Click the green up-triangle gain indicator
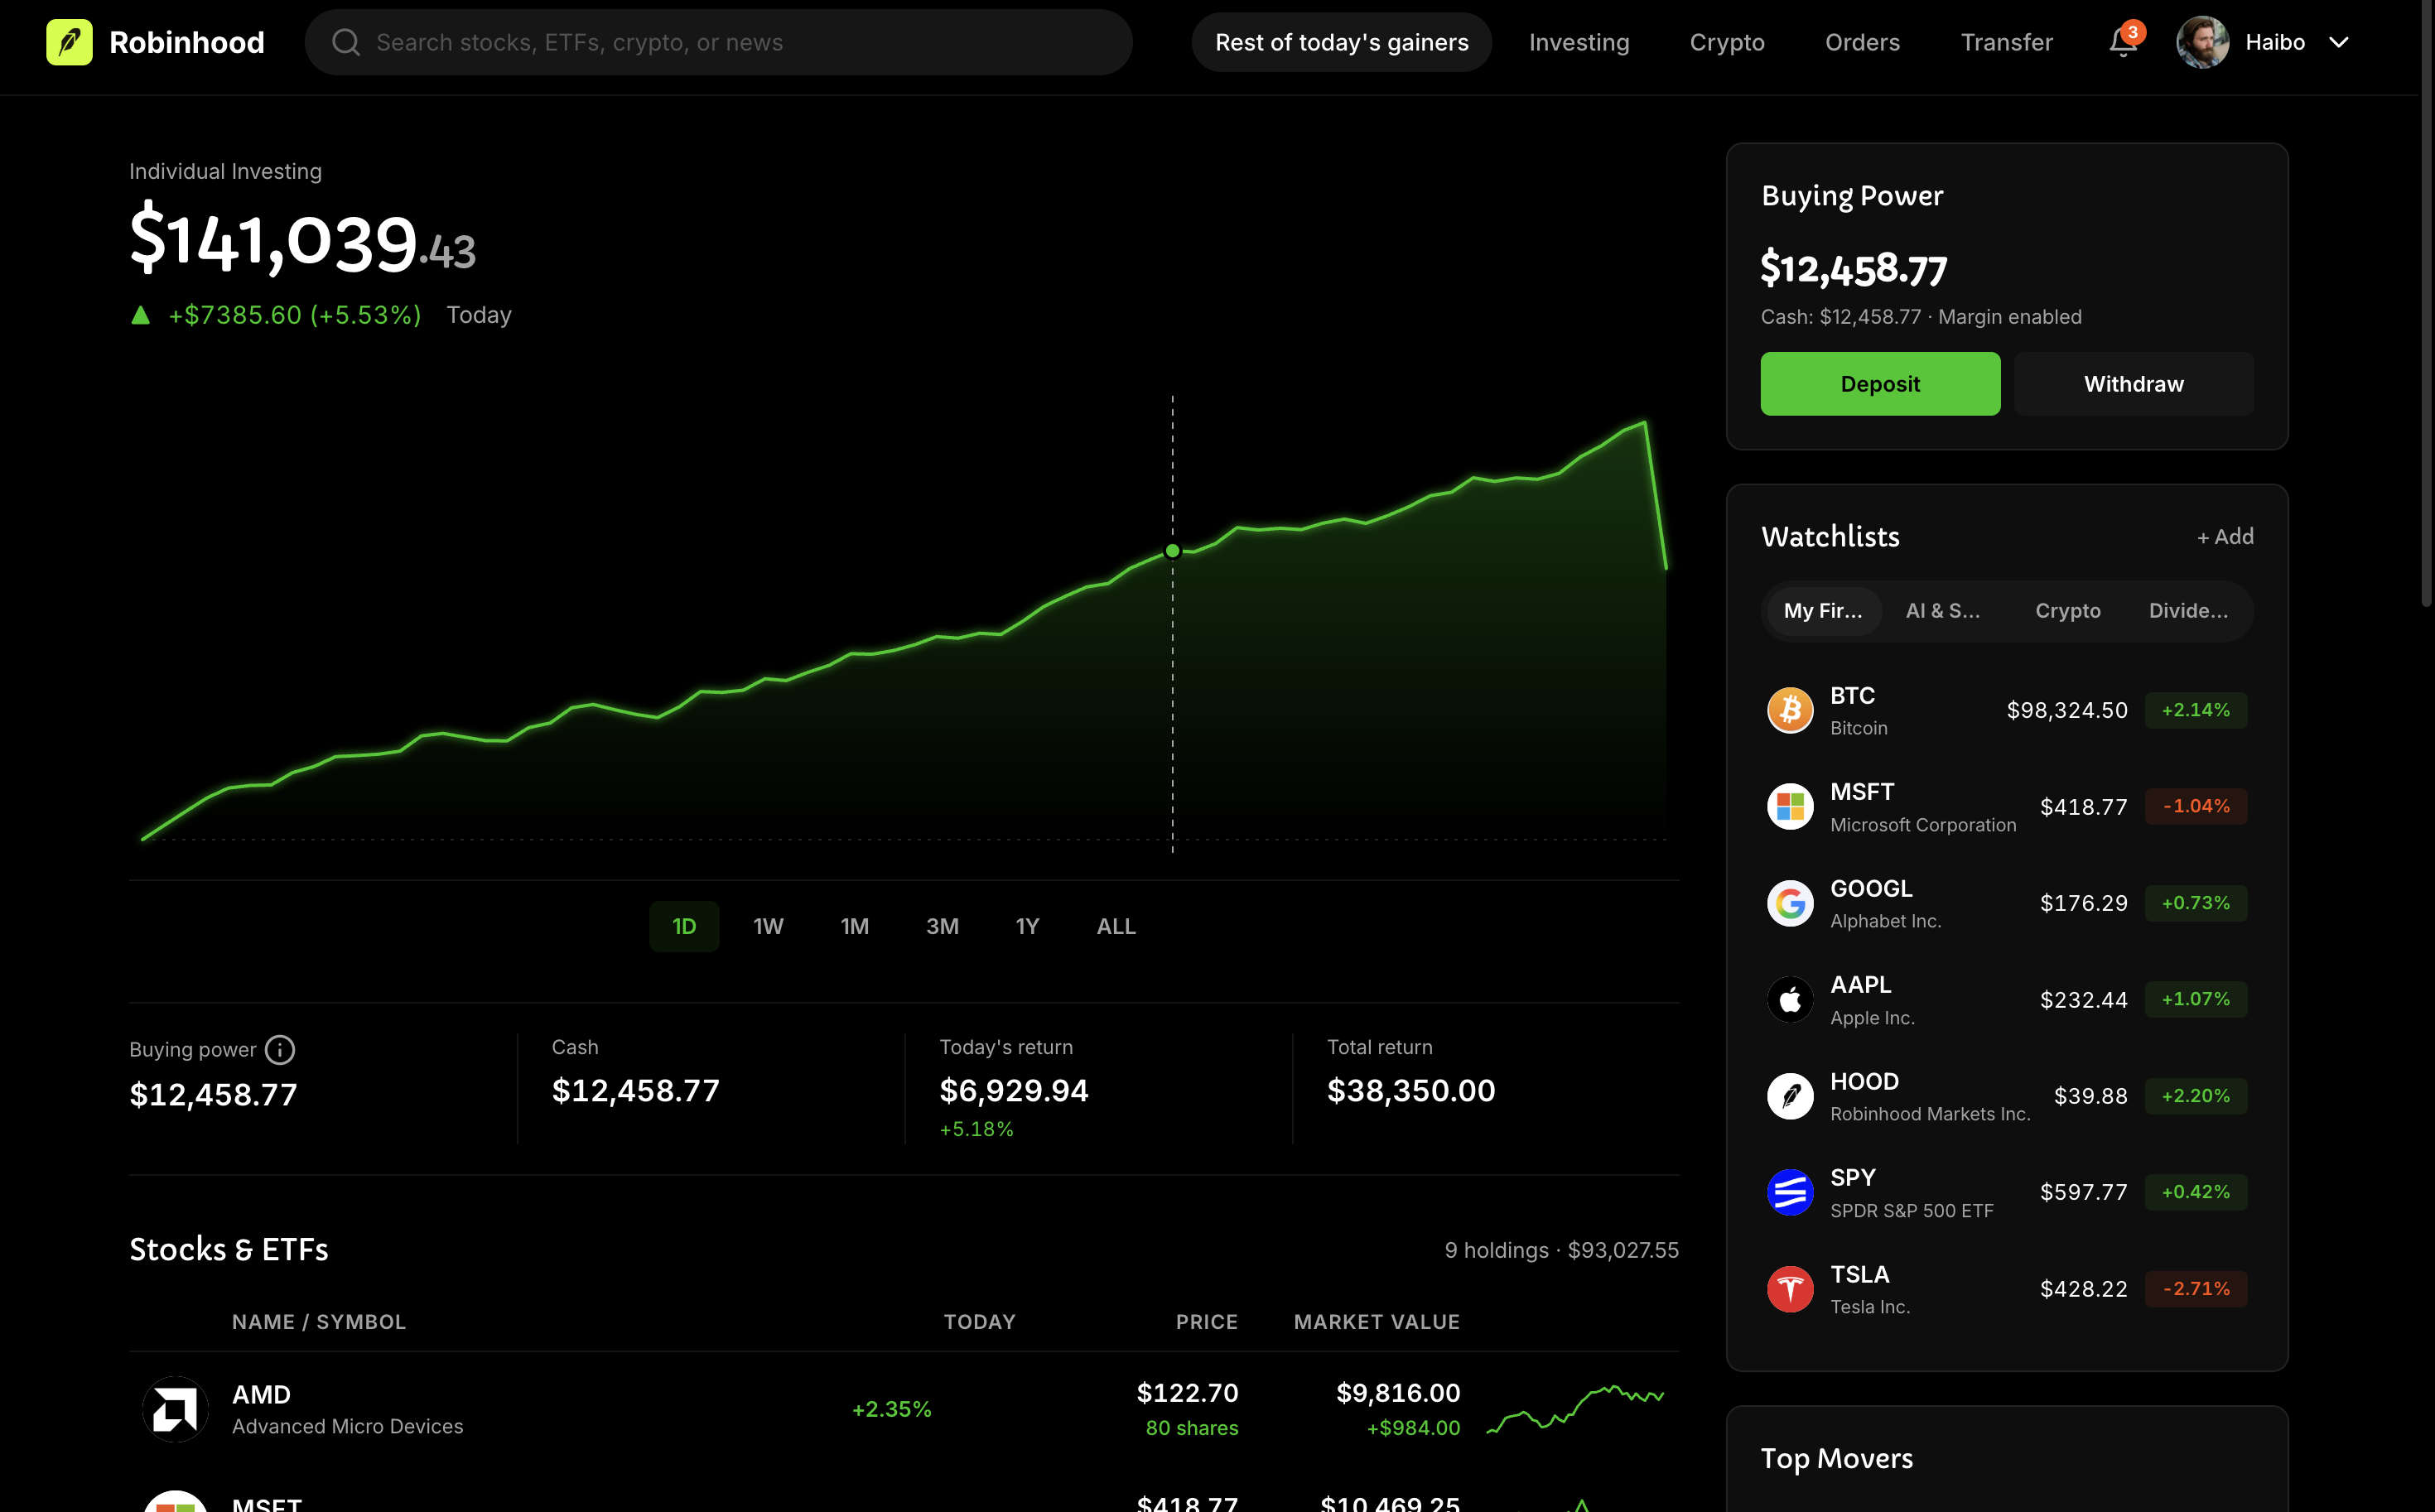Image resolution: width=2435 pixels, height=1512 pixels. point(141,315)
